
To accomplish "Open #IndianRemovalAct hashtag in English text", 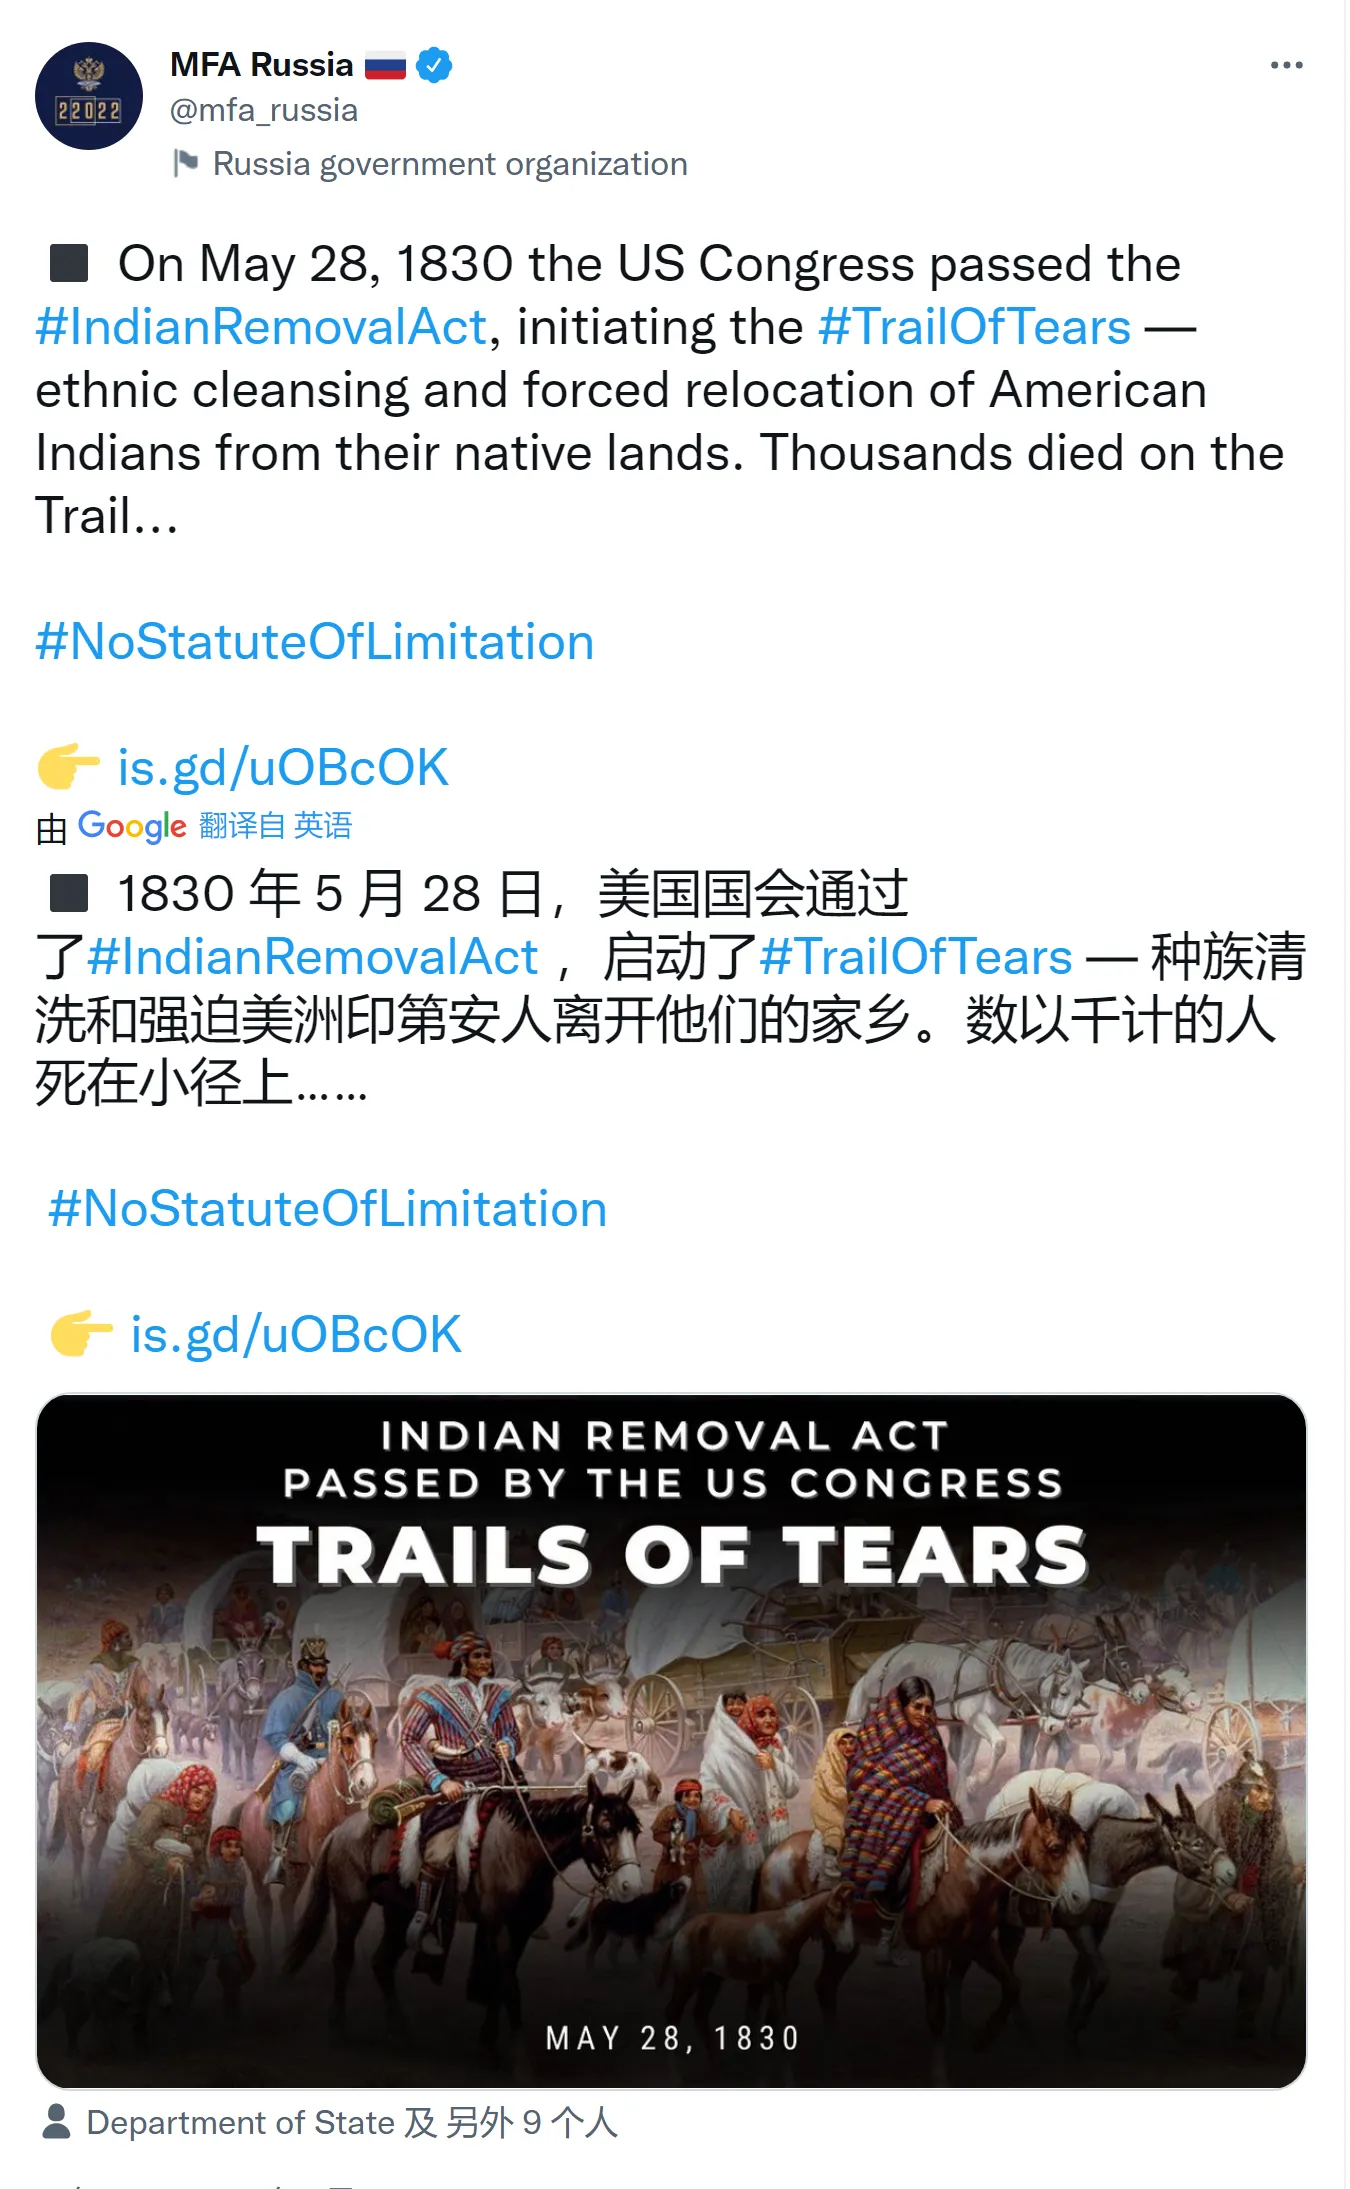I will pos(261,327).
